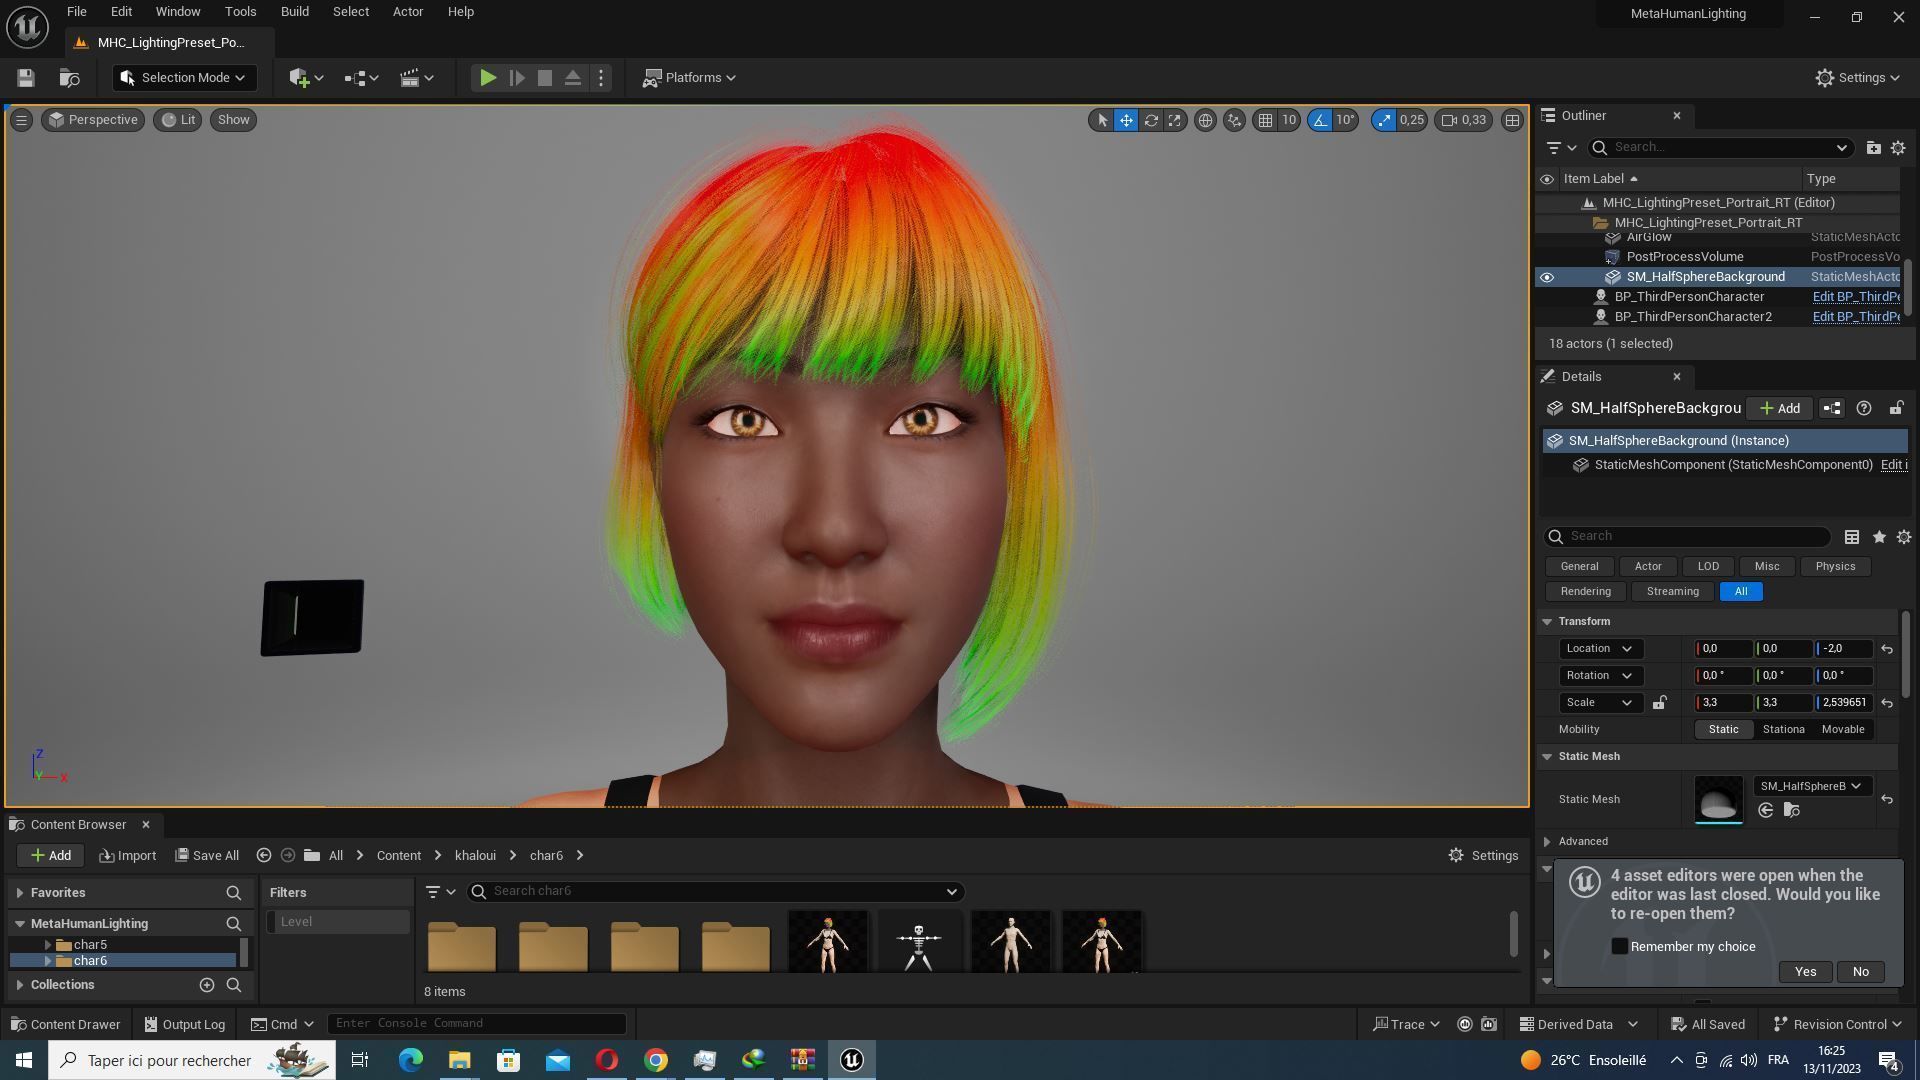Activate the Translate move tool in the viewport
The image size is (1920, 1080).
pos(1126,120)
